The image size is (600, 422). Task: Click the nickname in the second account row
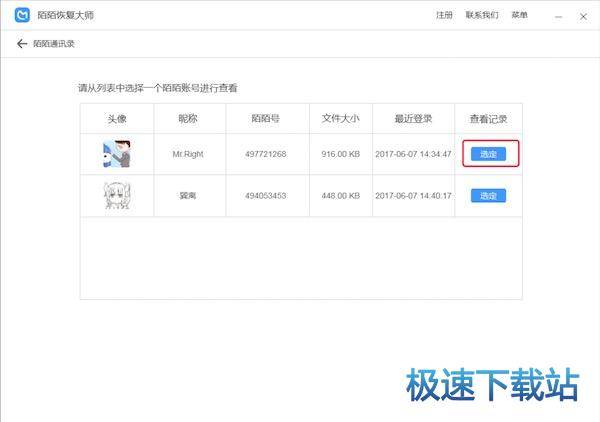(188, 196)
